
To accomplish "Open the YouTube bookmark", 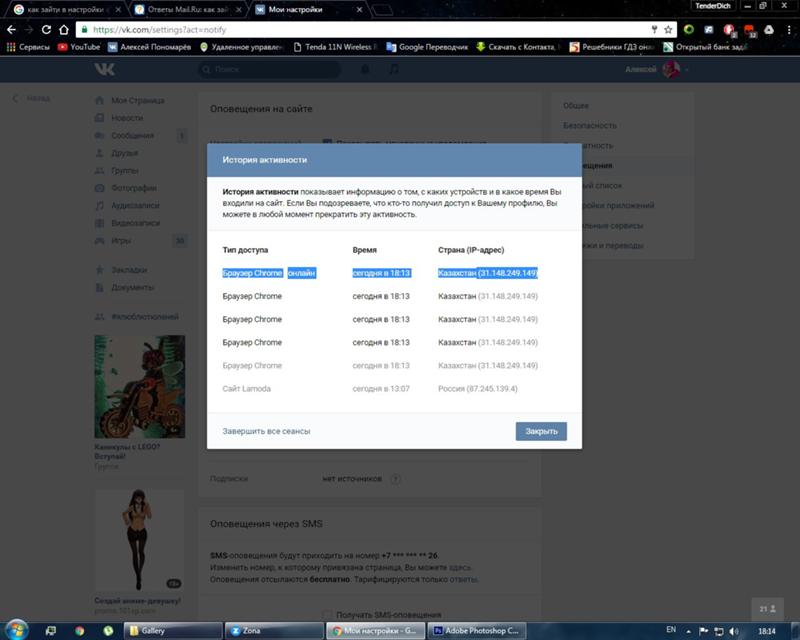I will pos(79,47).
